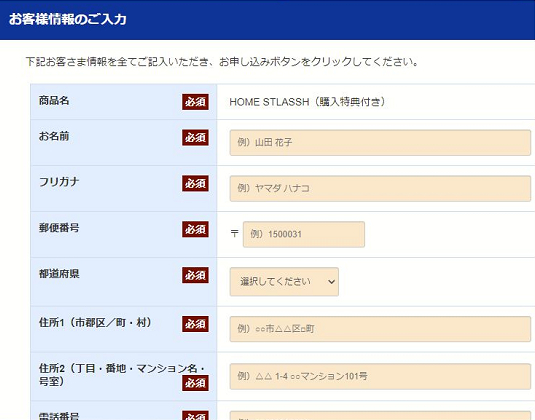Screen dimensions: 535x420
Task: Click the 郵便番号 postal code field
Action: (304, 234)
